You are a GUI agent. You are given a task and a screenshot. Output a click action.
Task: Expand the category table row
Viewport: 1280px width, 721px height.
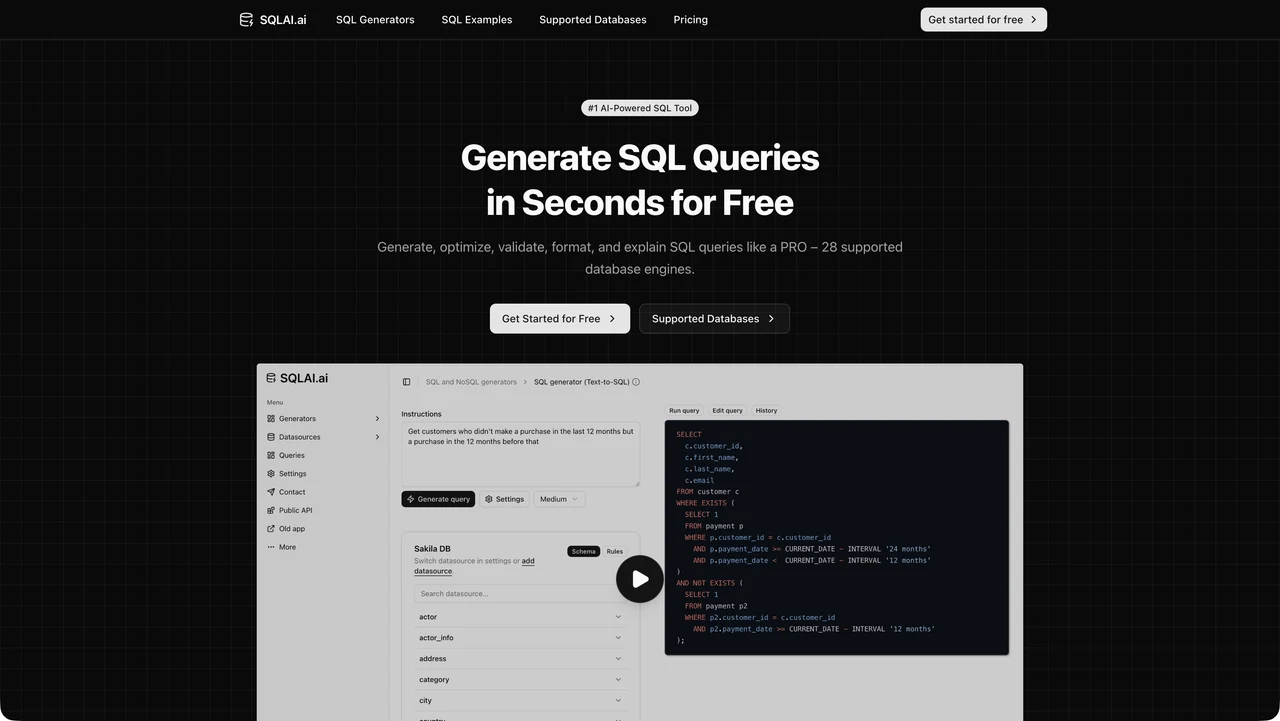point(520,680)
